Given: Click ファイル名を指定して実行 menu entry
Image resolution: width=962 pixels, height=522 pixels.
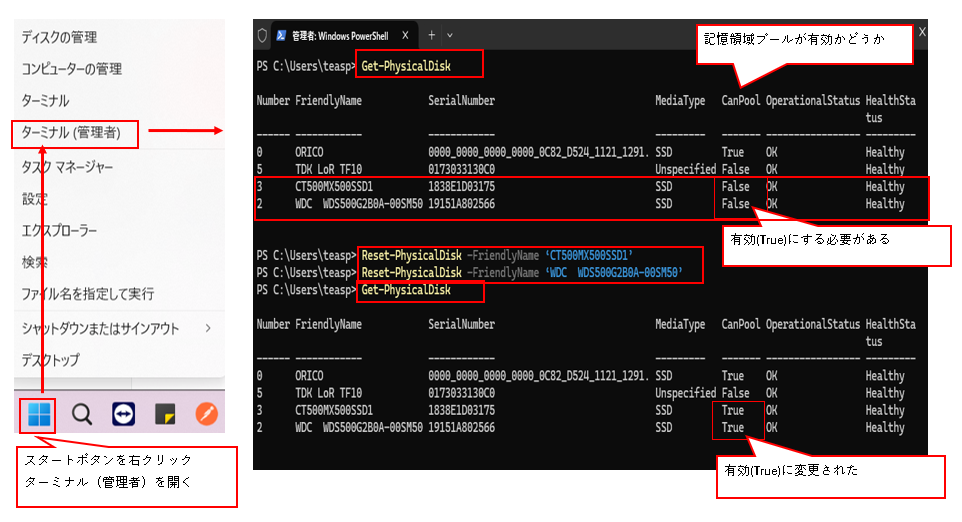Looking at the screenshot, I should click(x=88, y=294).
